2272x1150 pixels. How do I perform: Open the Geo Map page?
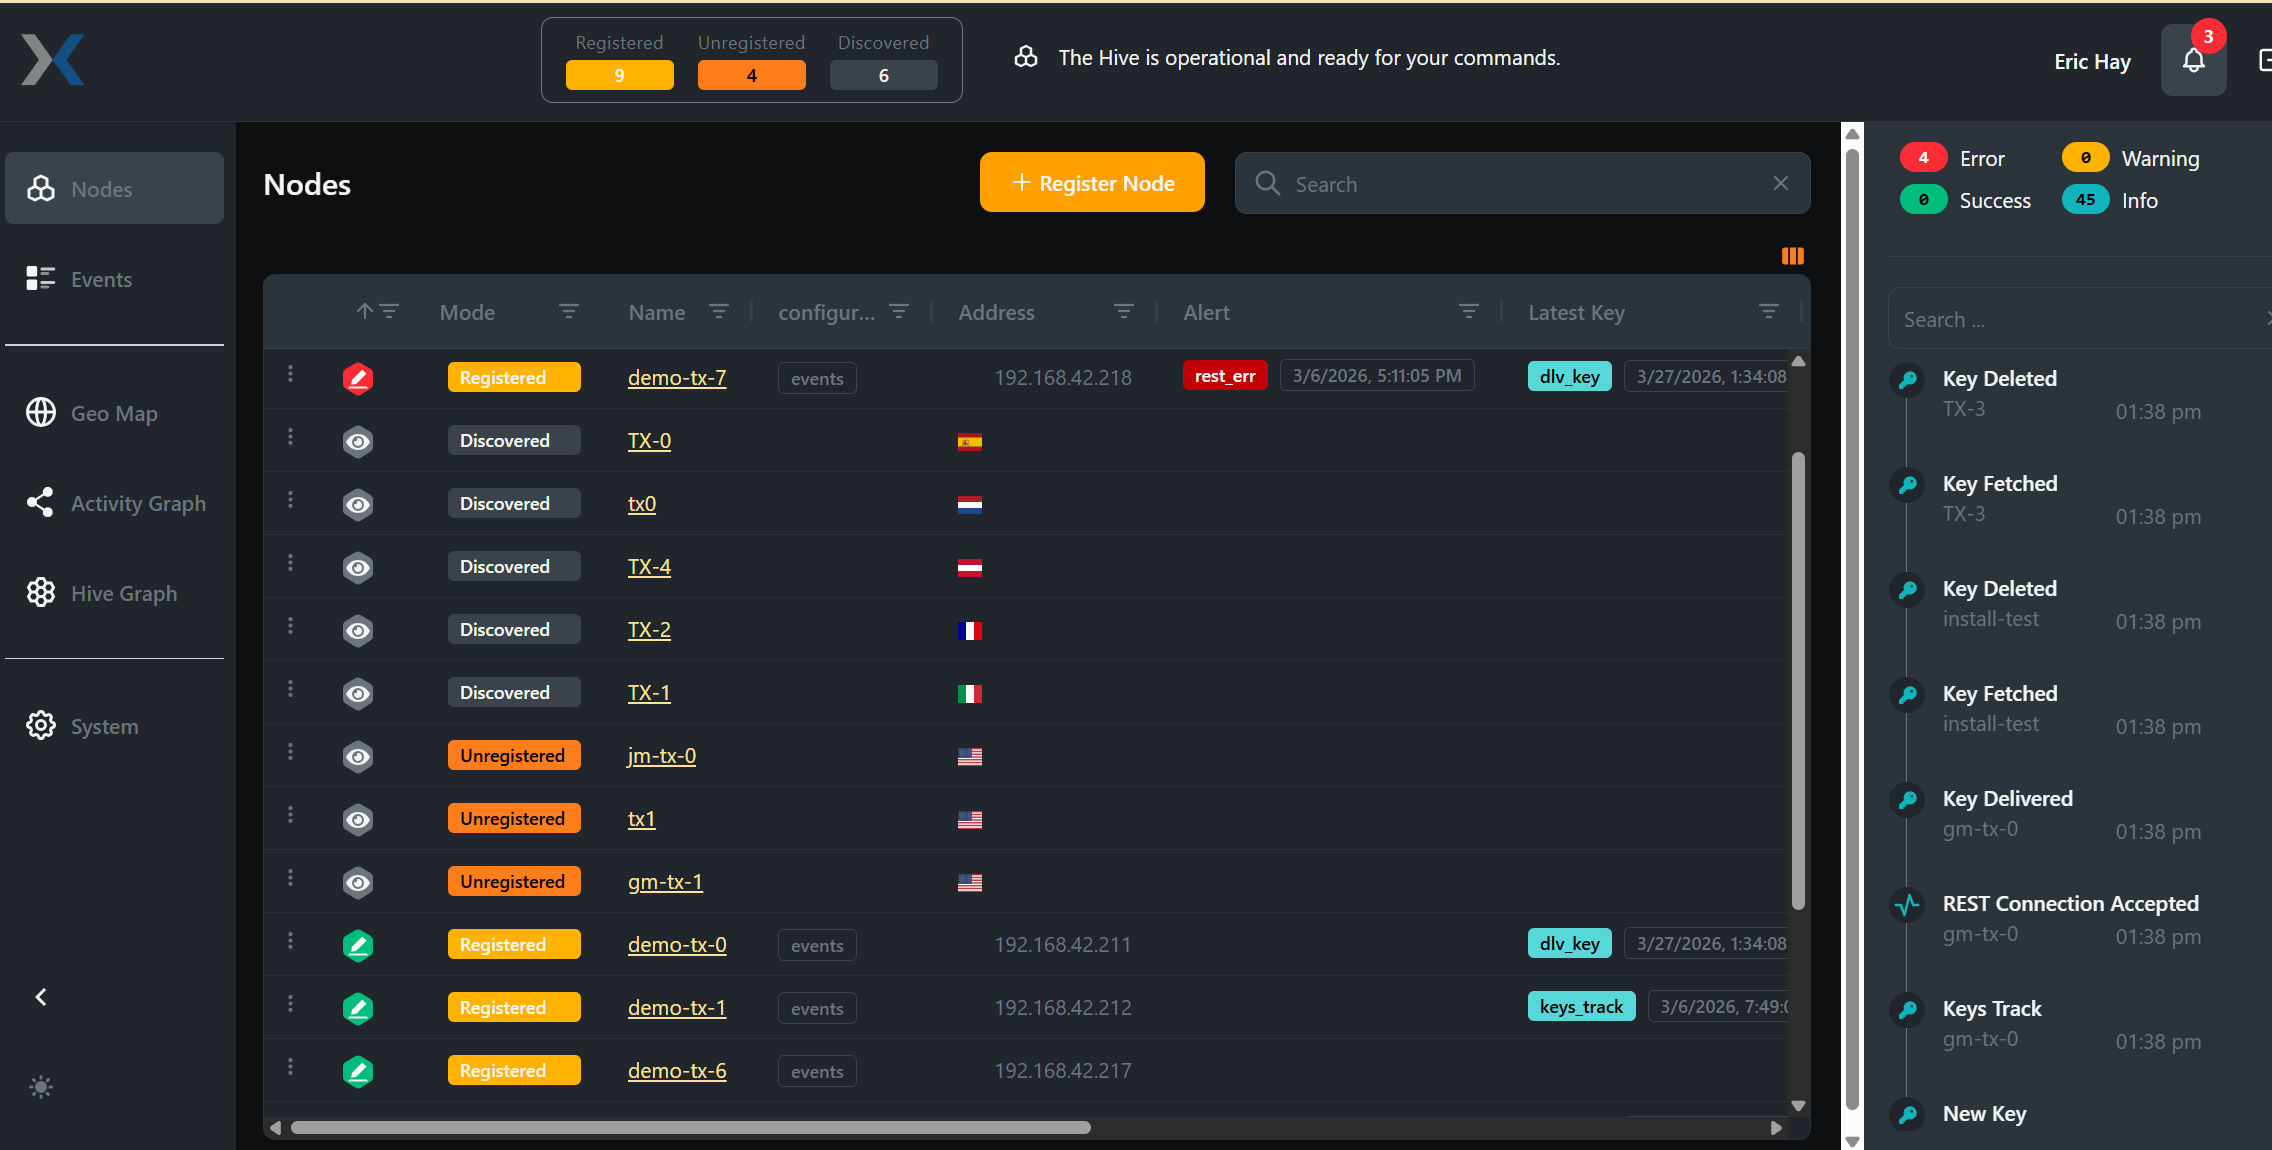[113, 413]
